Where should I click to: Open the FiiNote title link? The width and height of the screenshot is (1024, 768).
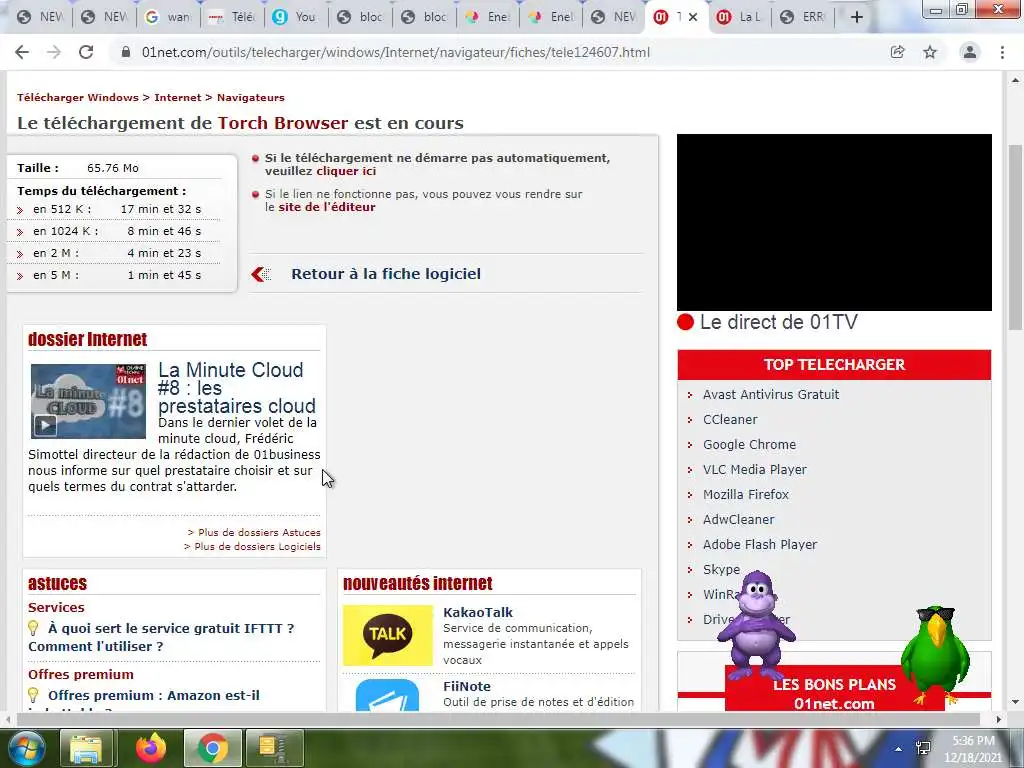point(467,686)
